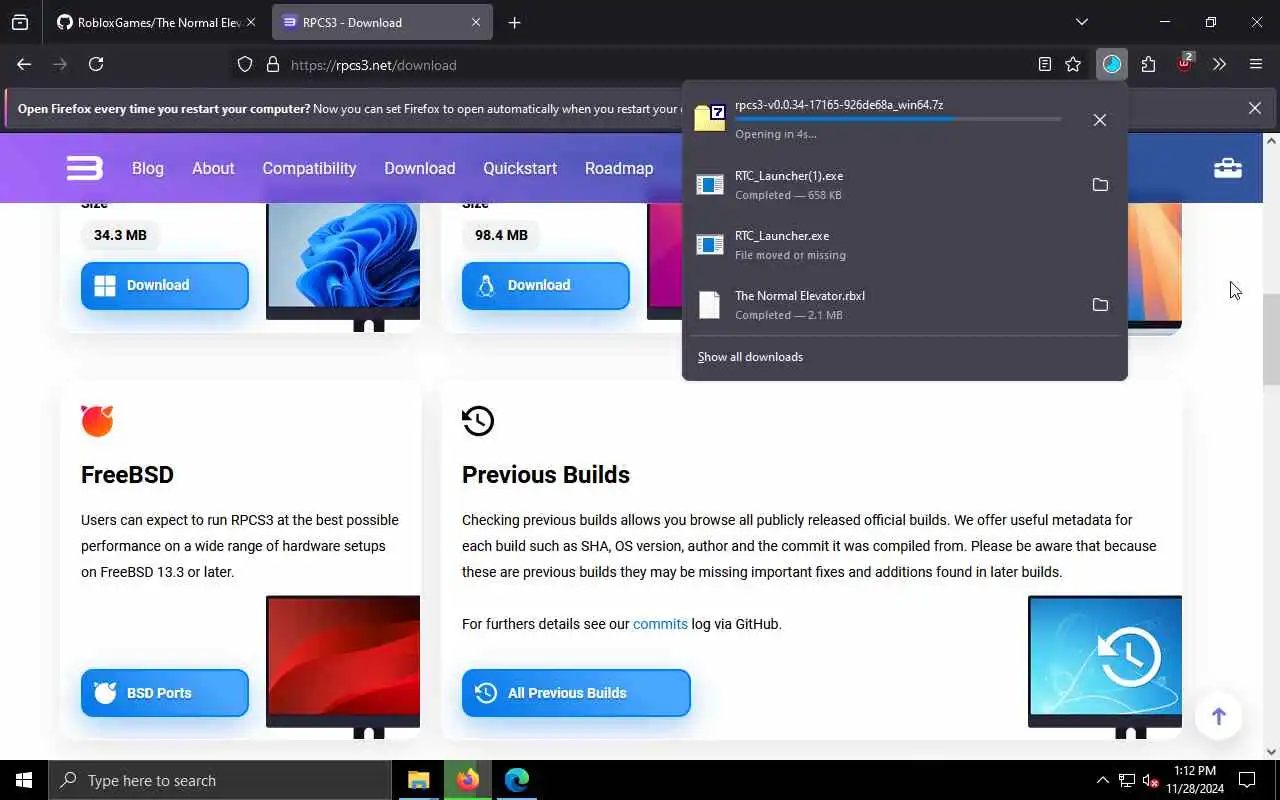Image resolution: width=1280 pixels, height=800 pixels.
Task: Click the Previous Builds history clock icon
Action: (478, 421)
